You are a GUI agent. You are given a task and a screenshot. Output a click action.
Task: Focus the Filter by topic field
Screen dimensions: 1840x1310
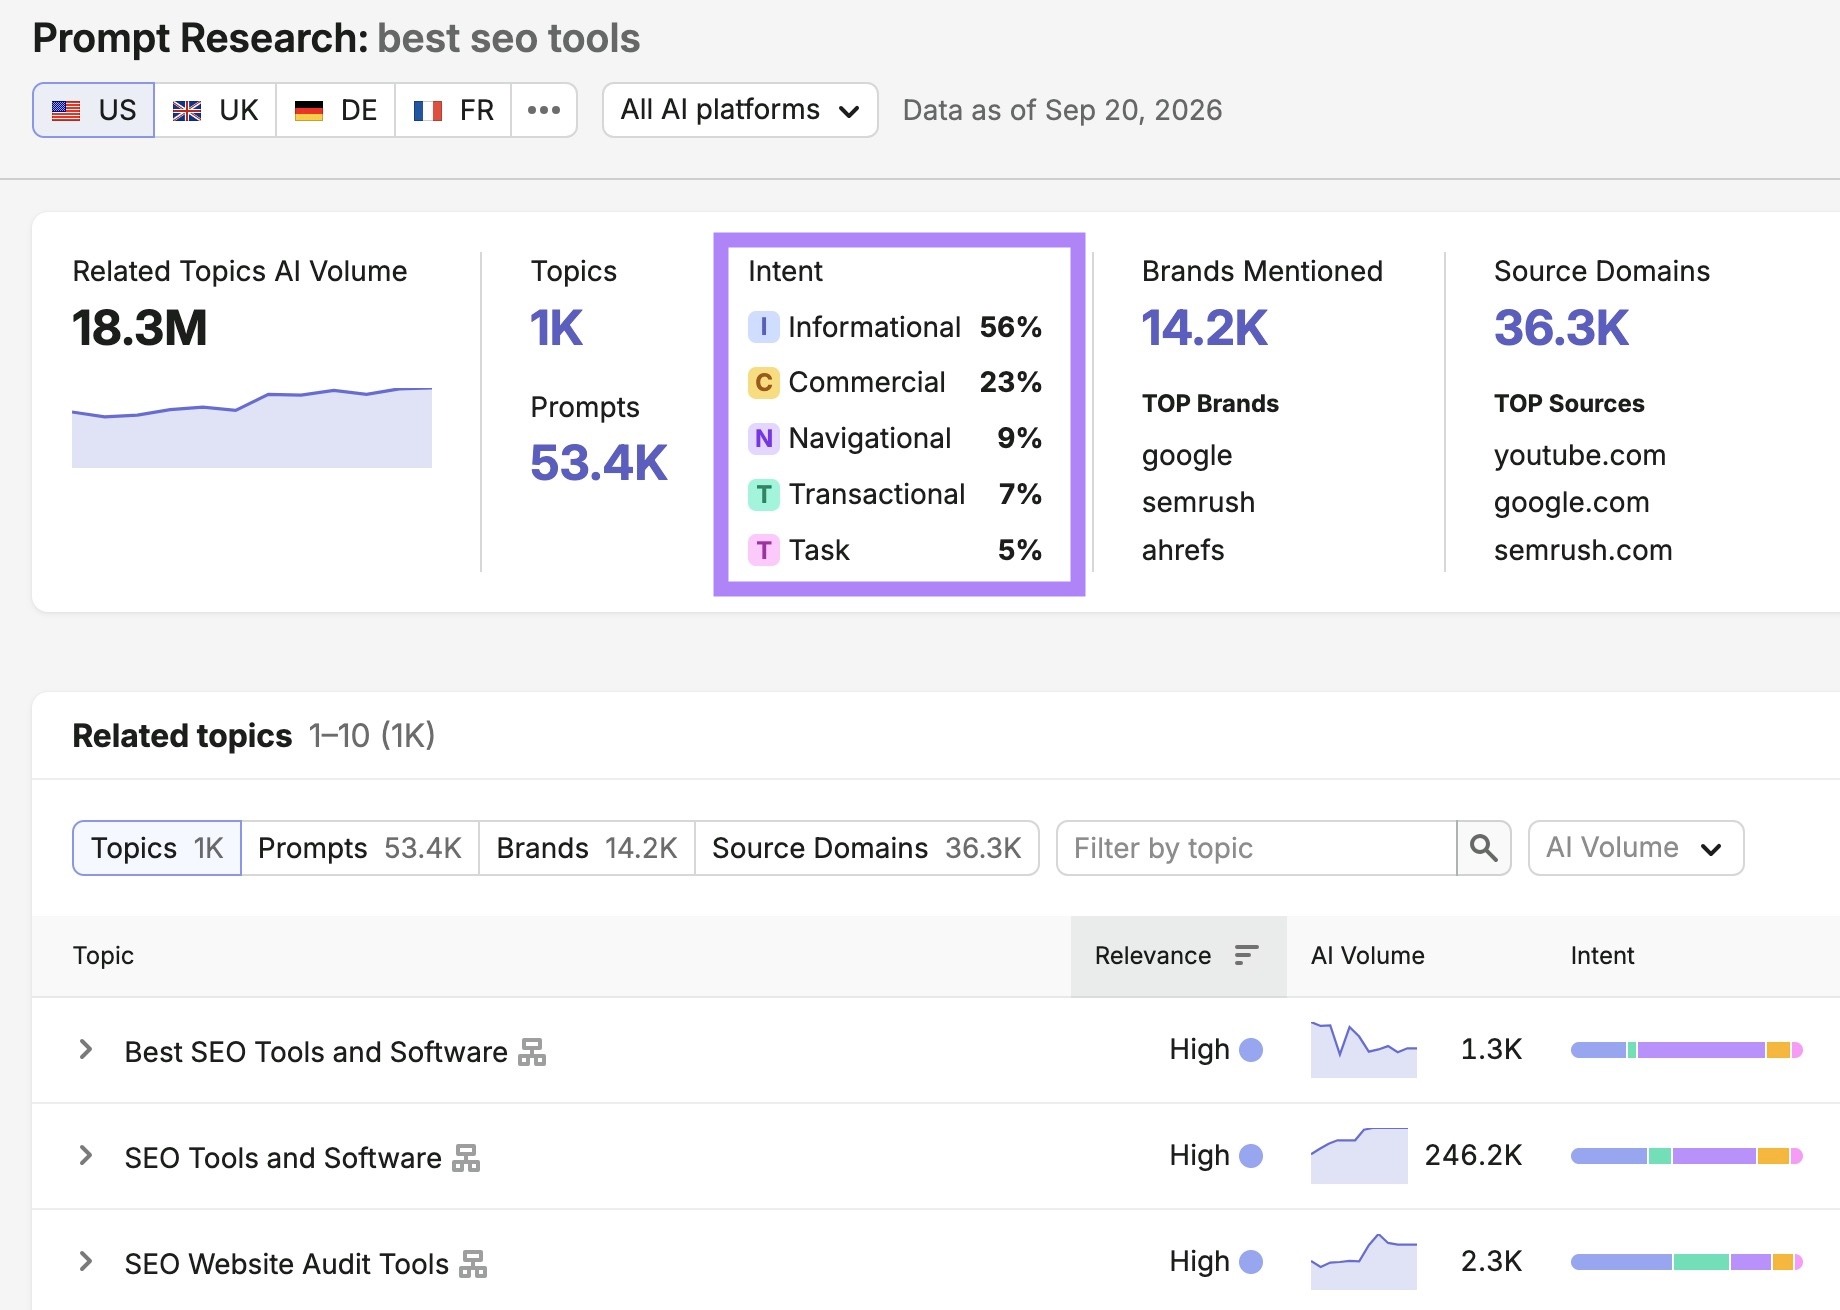(x=1257, y=848)
